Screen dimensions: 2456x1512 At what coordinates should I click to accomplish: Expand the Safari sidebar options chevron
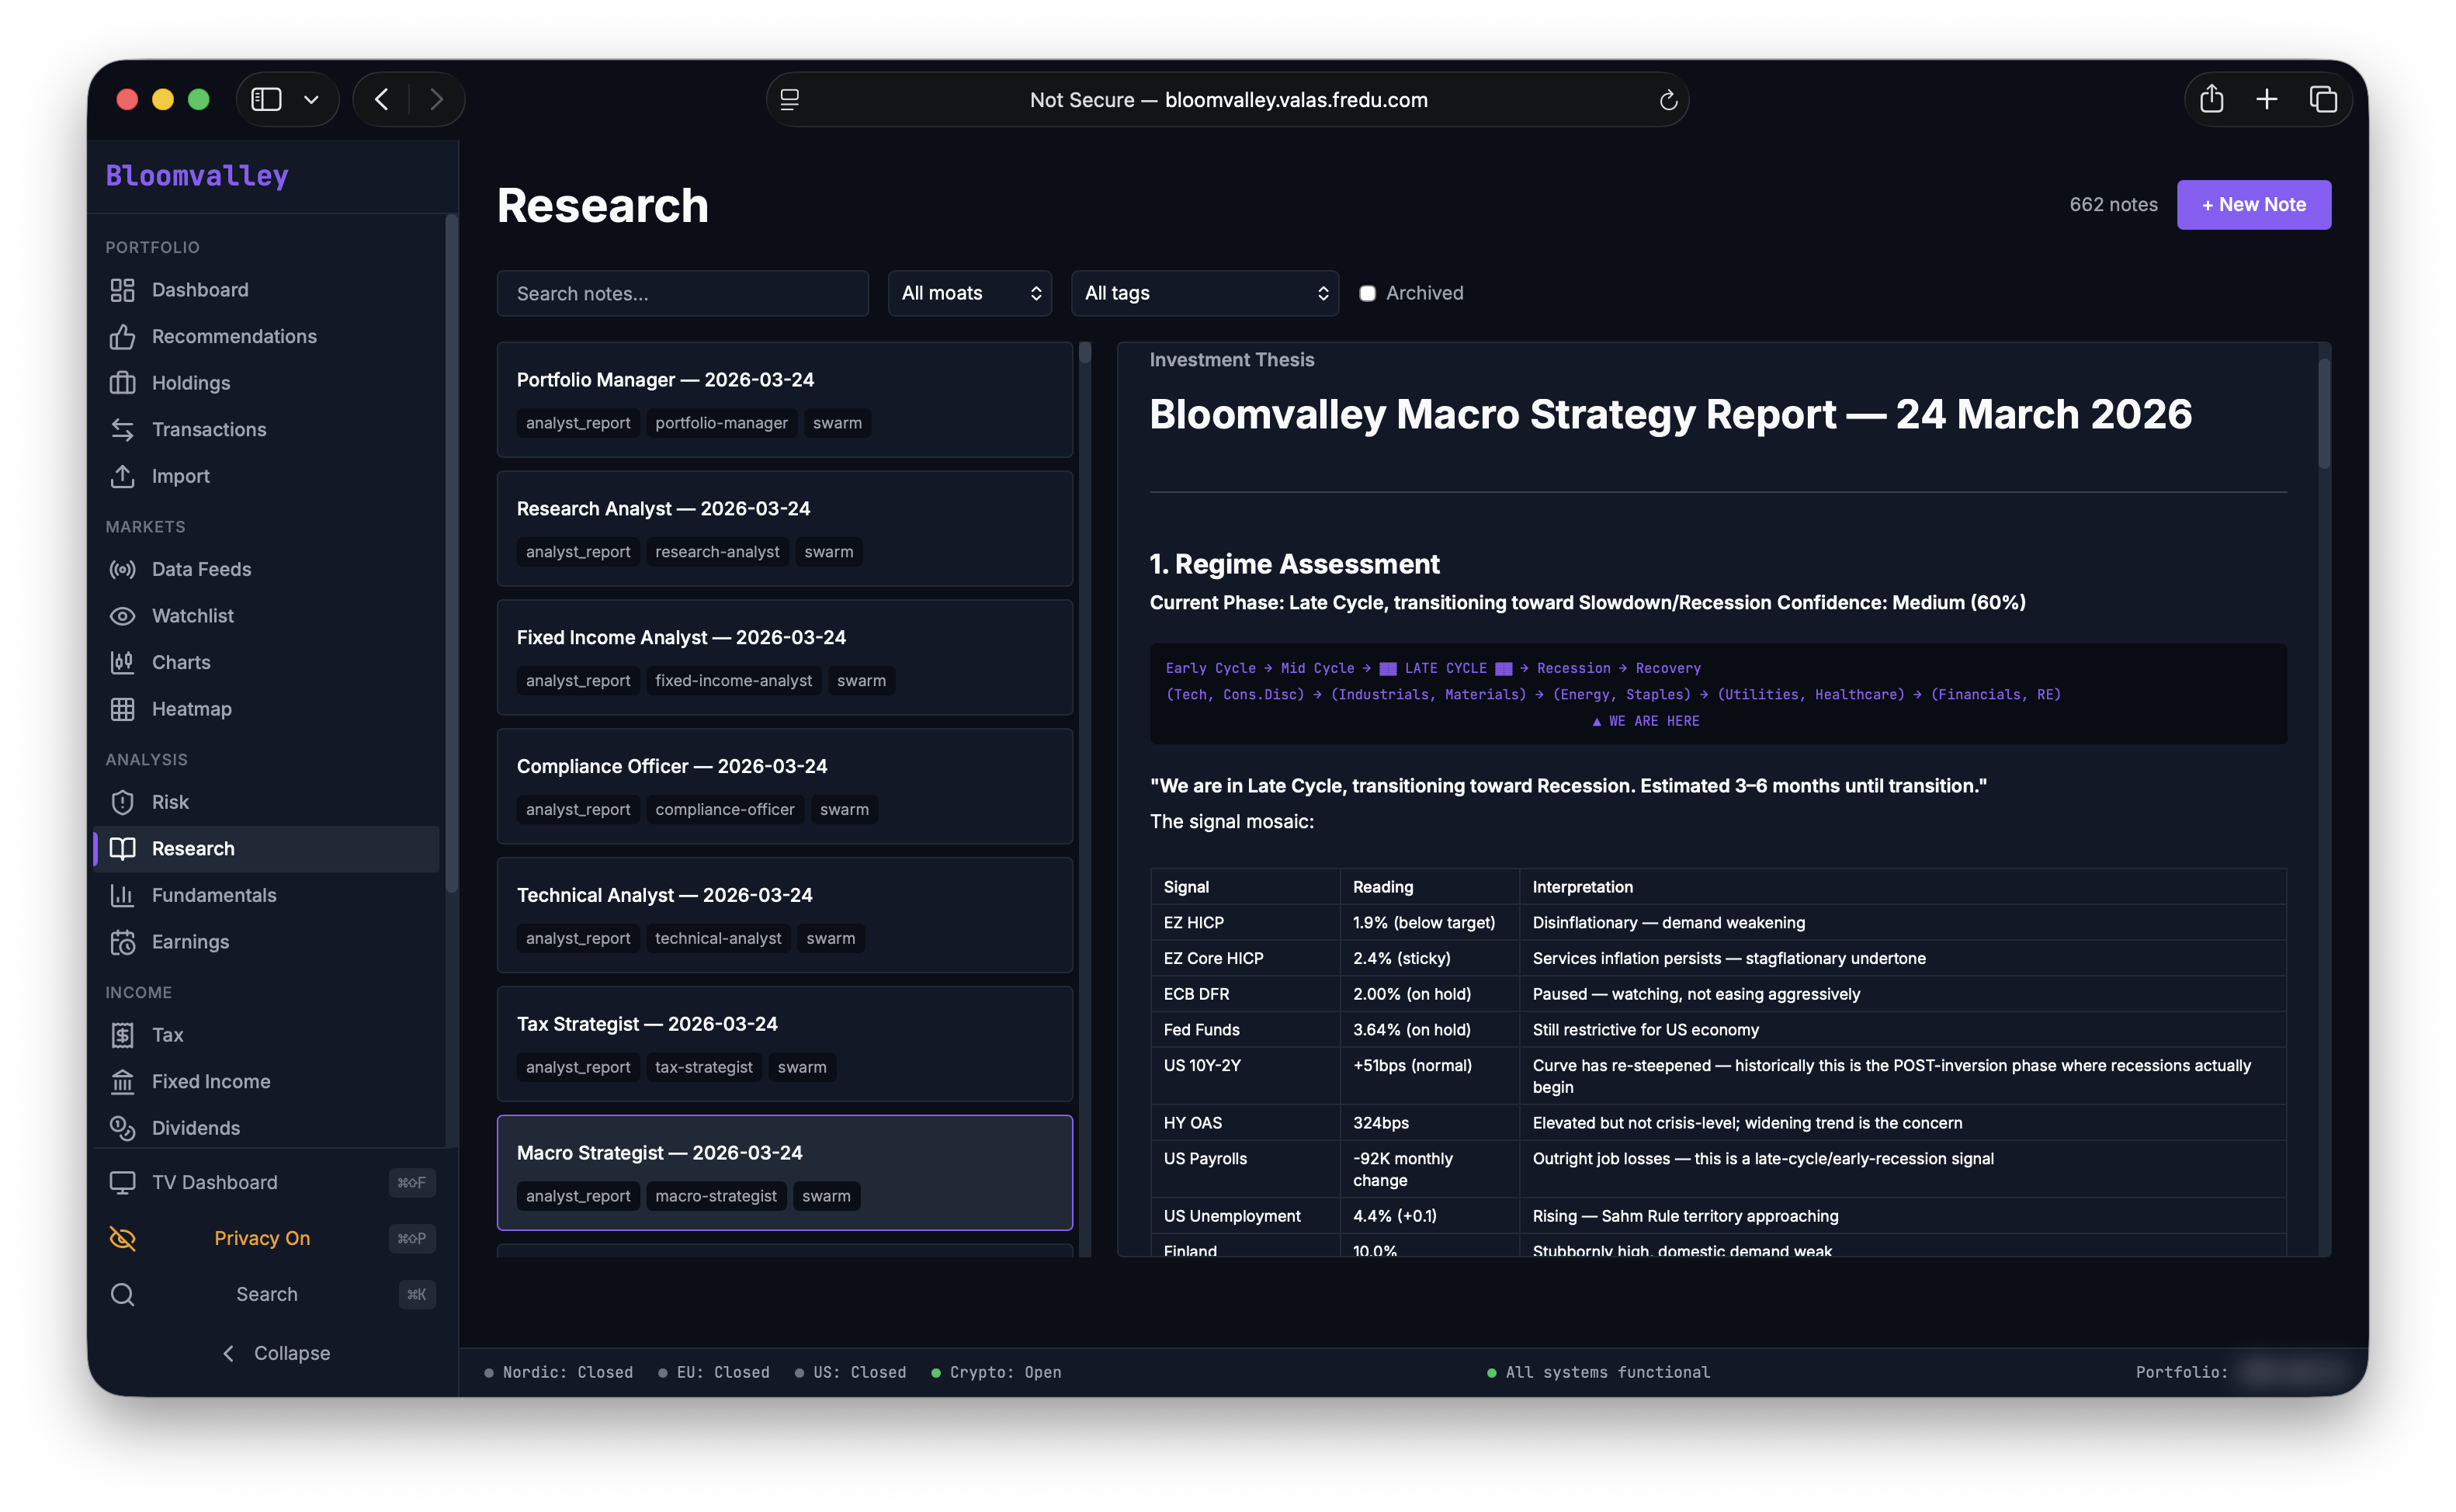pos(311,99)
